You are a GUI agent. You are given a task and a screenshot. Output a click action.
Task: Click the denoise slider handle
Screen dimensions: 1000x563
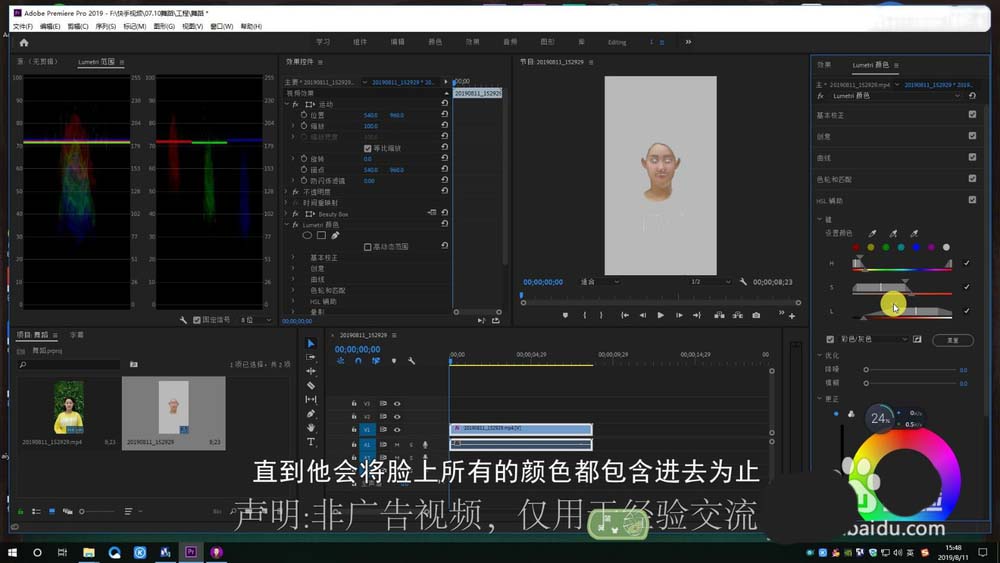click(x=866, y=369)
